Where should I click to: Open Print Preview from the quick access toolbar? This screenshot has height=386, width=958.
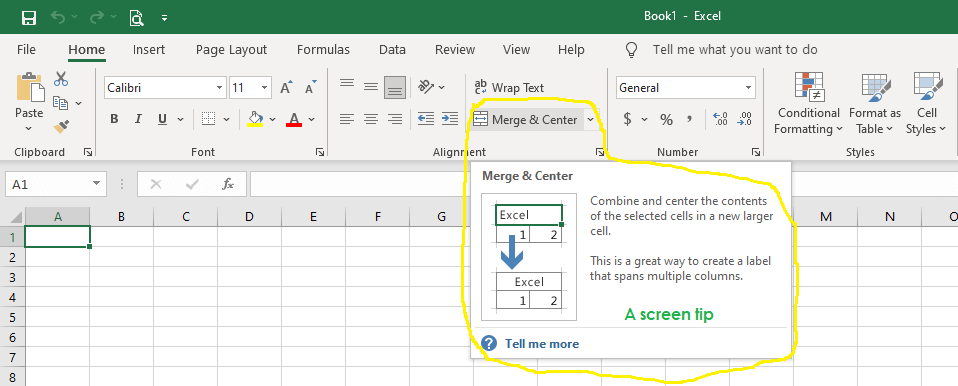[136, 18]
